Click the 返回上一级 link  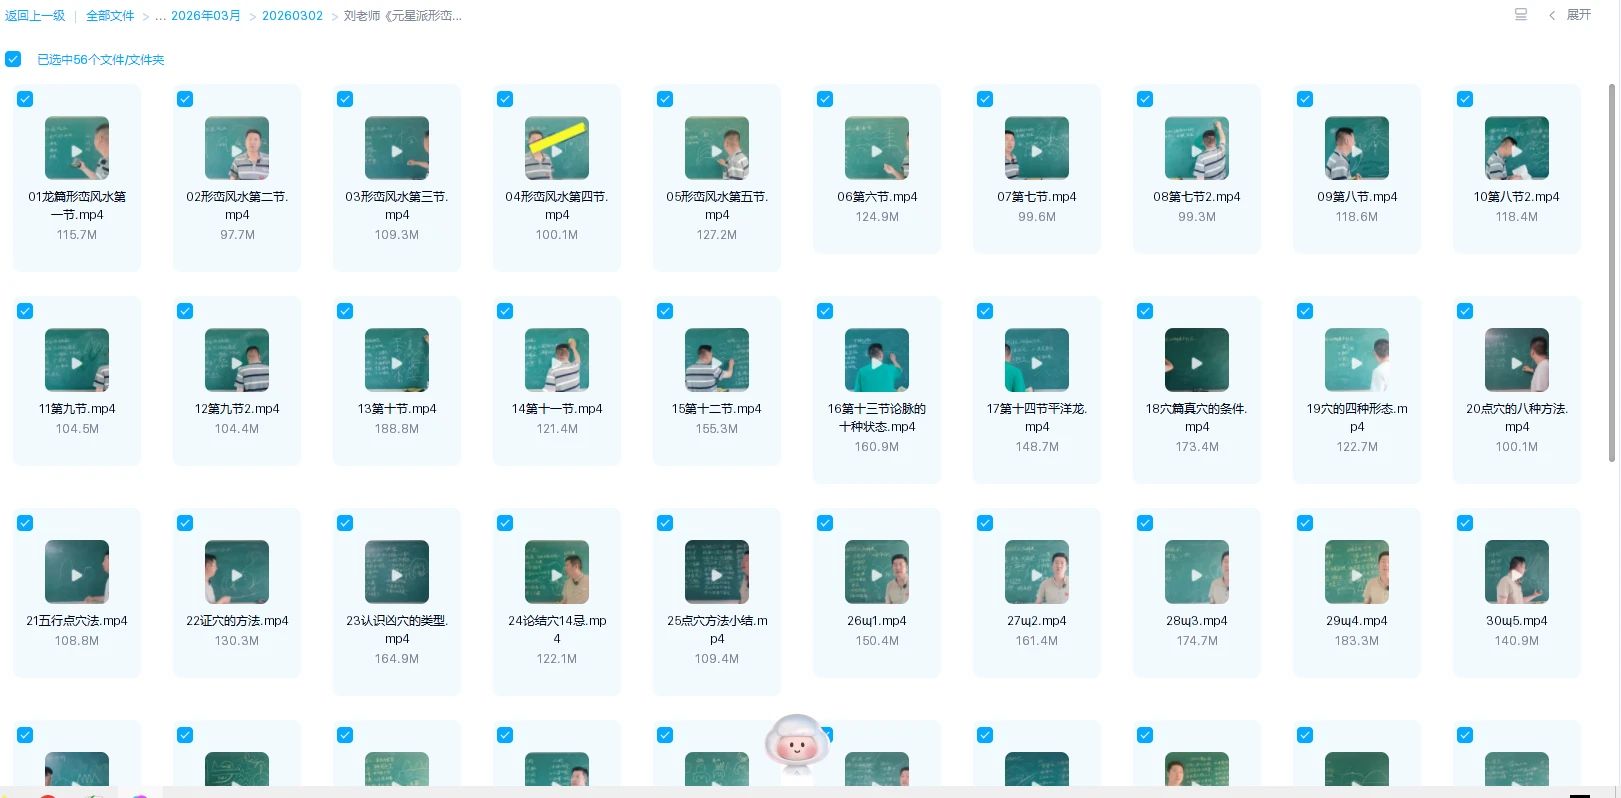(35, 16)
